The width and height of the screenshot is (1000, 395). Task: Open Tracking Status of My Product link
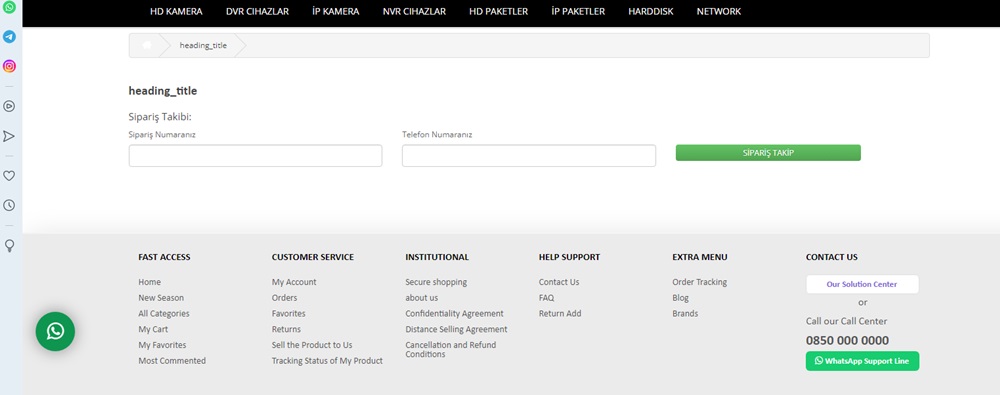click(x=327, y=361)
